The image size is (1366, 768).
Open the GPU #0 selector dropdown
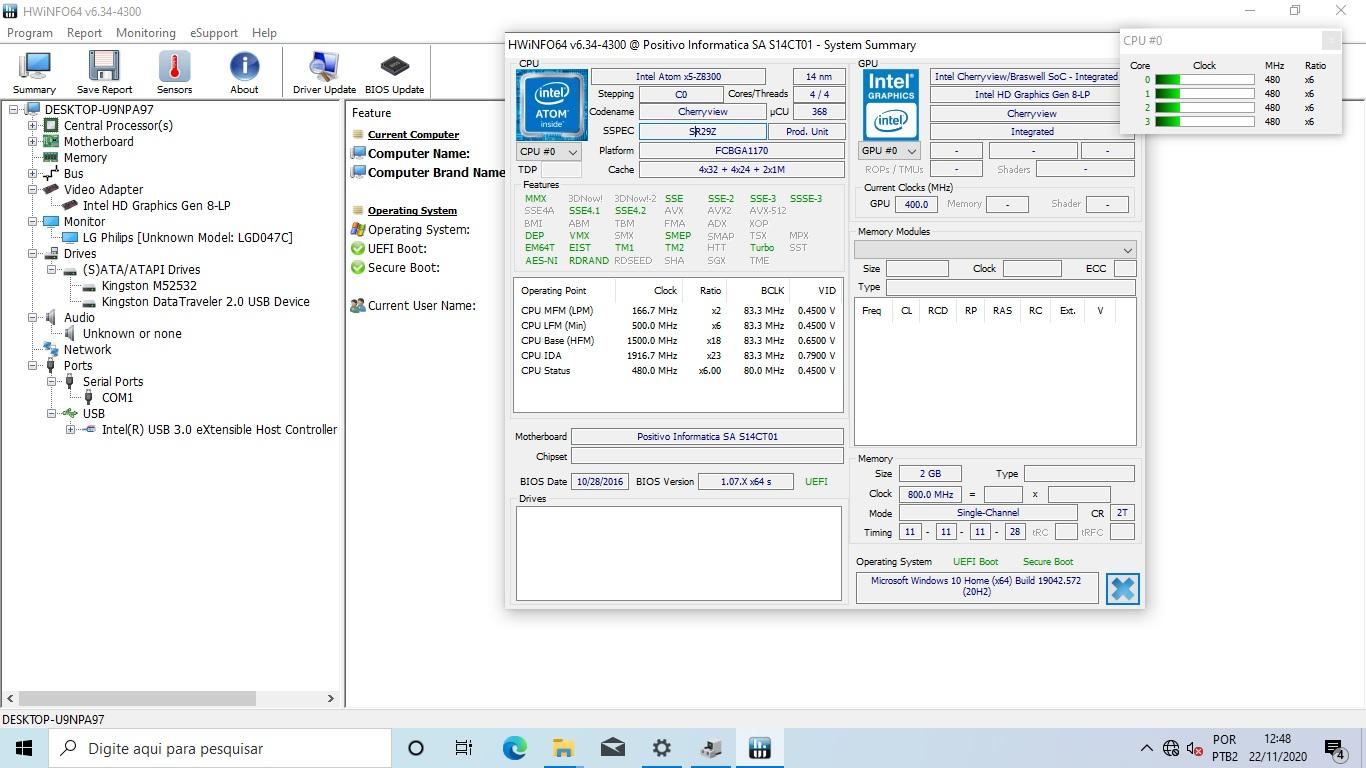click(x=889, y=151)
